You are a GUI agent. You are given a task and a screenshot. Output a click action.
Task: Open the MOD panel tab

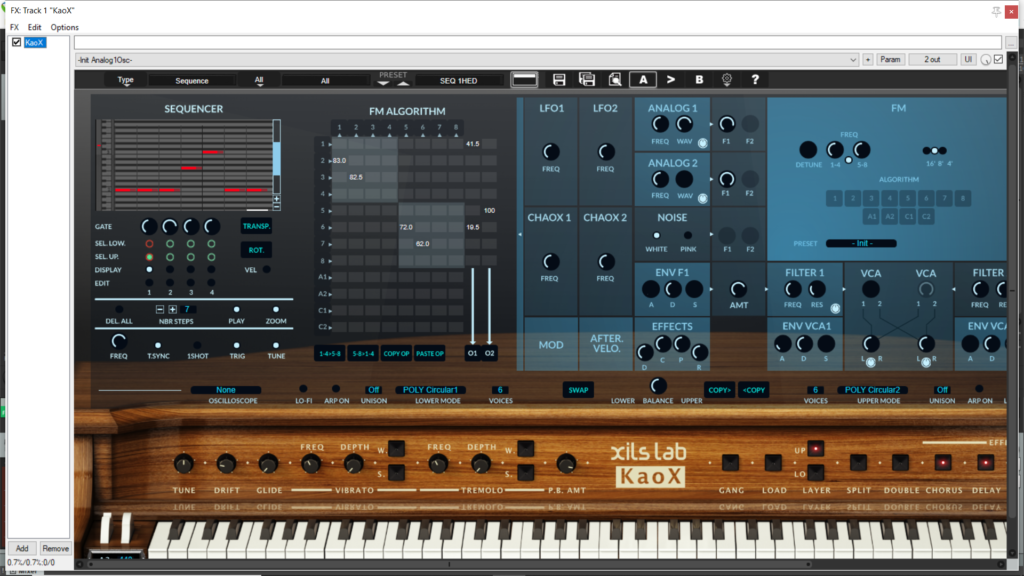coord(551,345)
